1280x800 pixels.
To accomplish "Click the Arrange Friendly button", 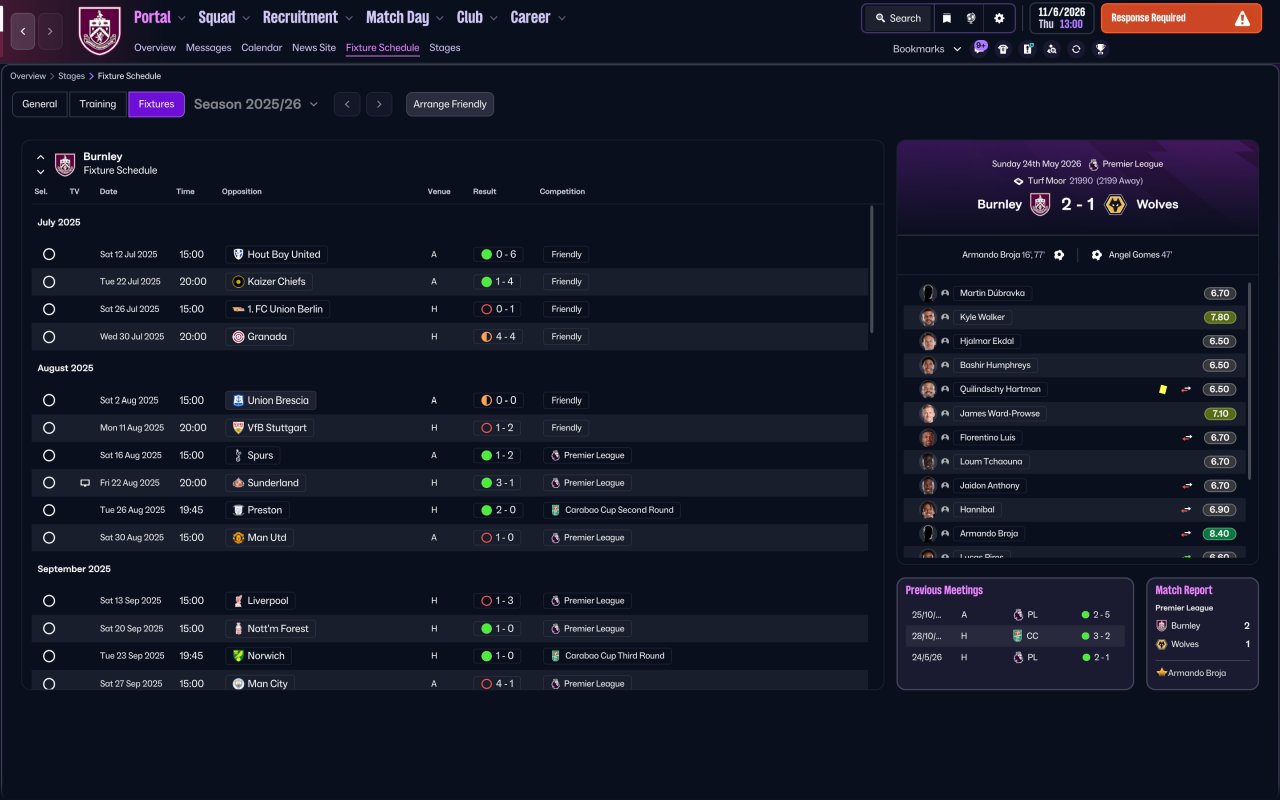I will 450,104.
